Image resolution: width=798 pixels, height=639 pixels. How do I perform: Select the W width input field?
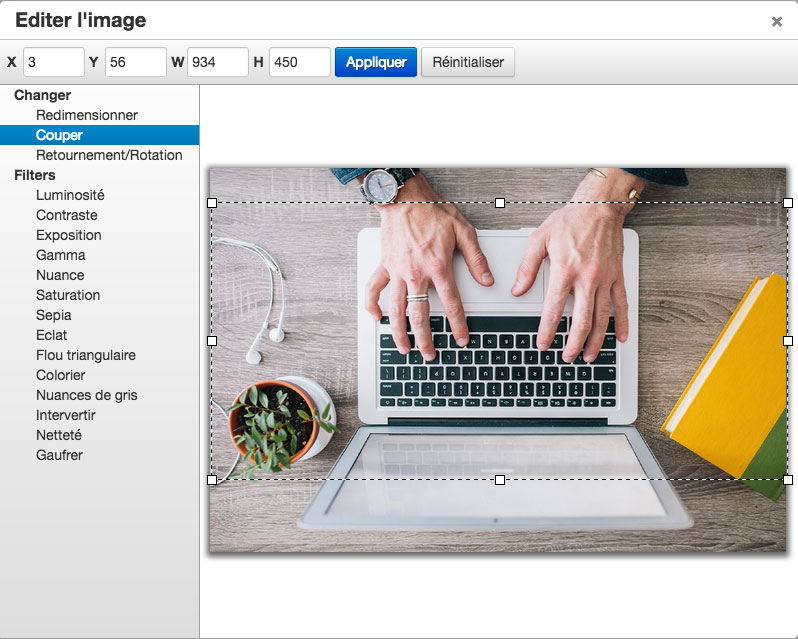pyautogui.click(x=217, y=62)
